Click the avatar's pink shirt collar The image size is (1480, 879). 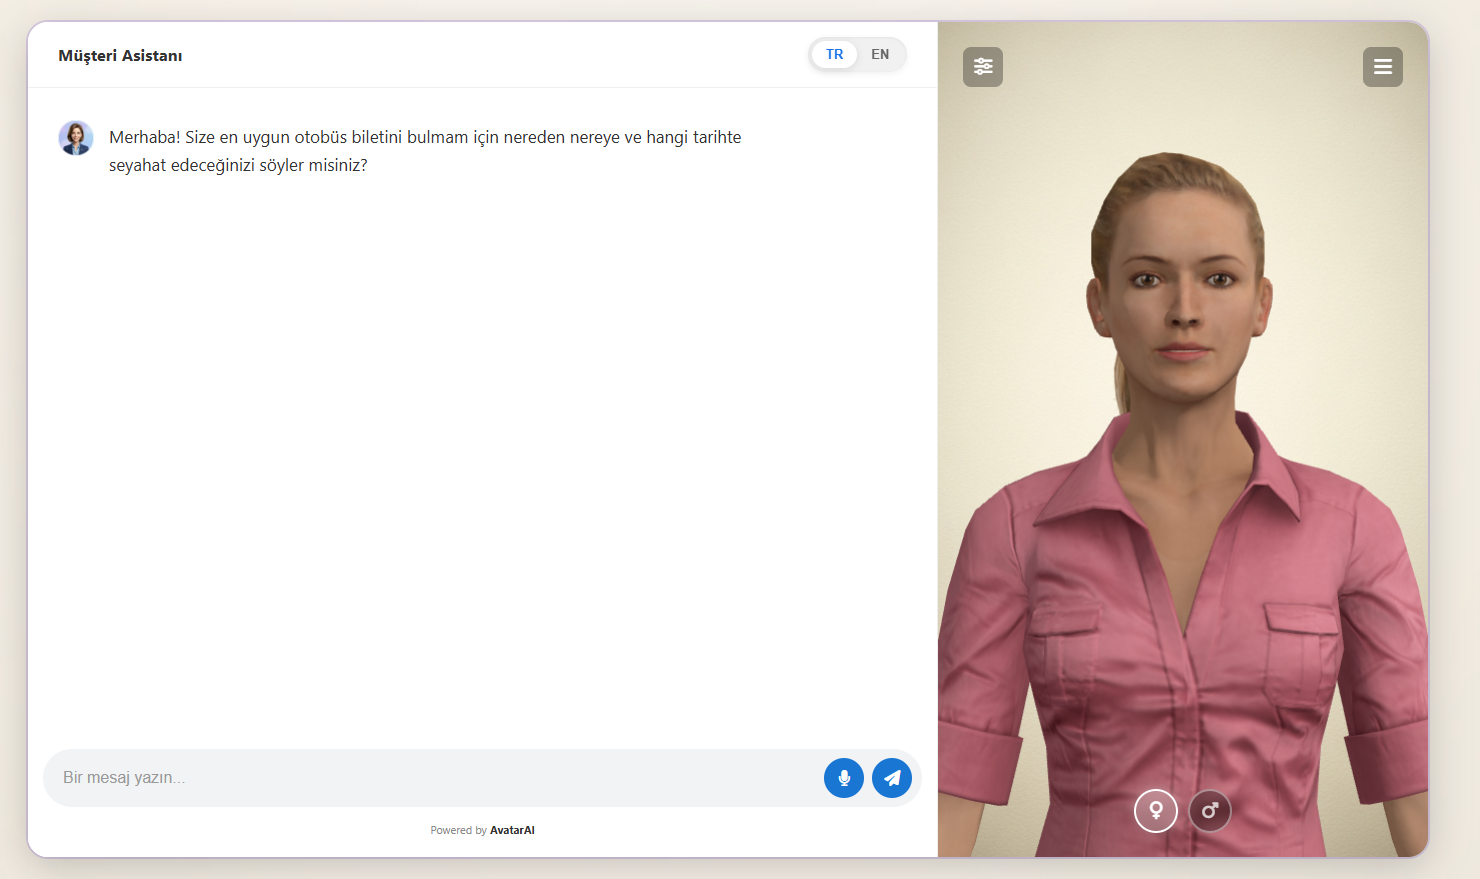(x=1185, y=470)
